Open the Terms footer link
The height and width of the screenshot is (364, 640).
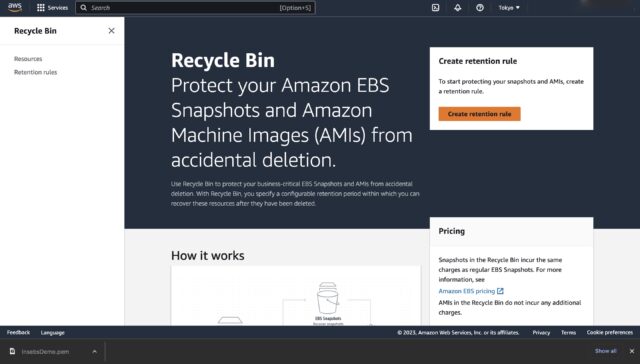pyautogui.click(x=568, y=333)
